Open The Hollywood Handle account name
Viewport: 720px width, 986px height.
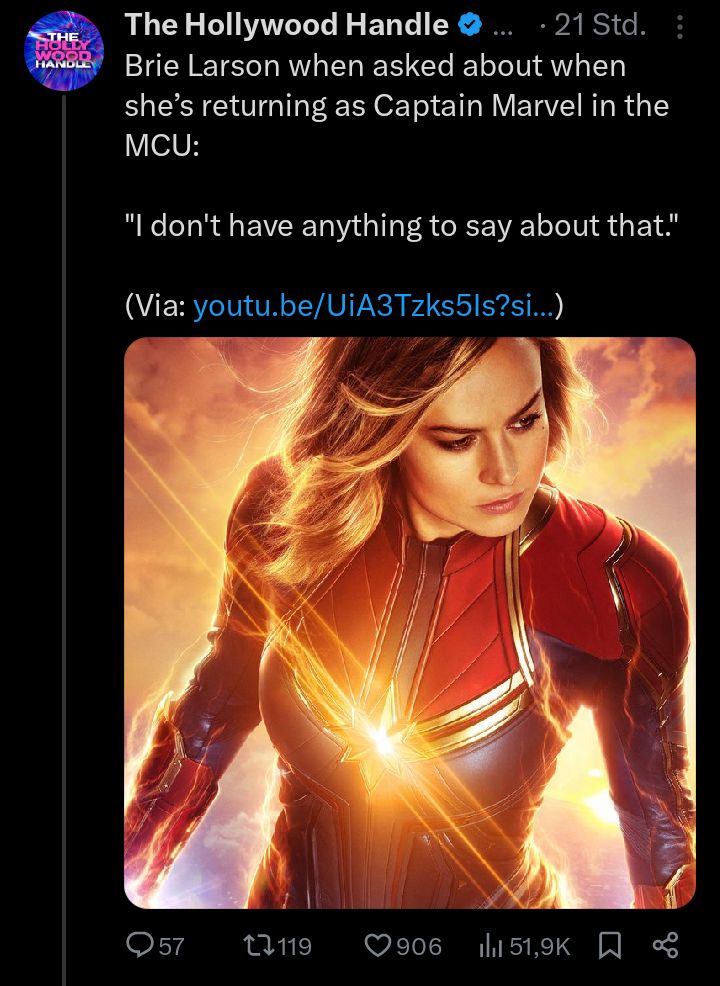(287, 25)
